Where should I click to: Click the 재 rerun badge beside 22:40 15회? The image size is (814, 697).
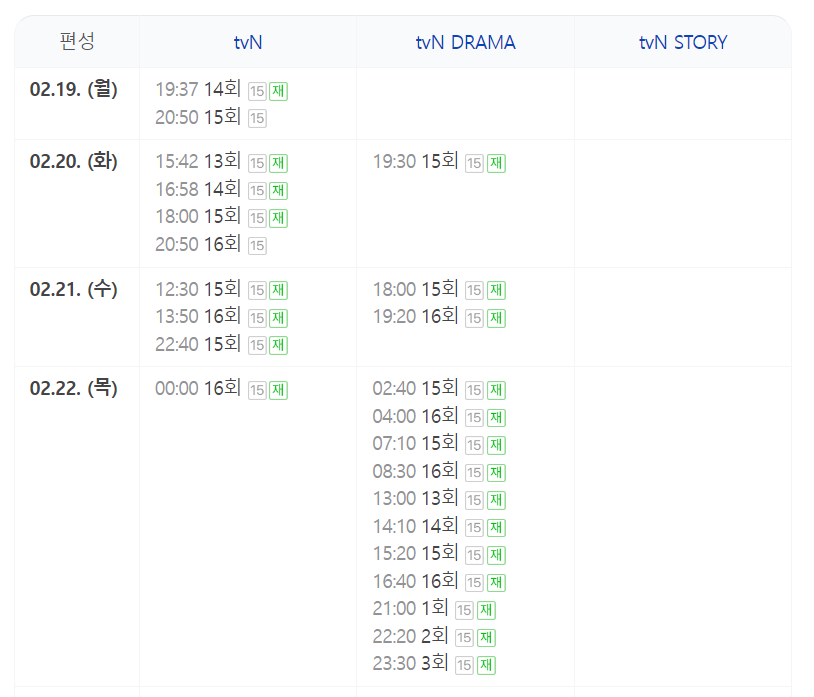278,346
